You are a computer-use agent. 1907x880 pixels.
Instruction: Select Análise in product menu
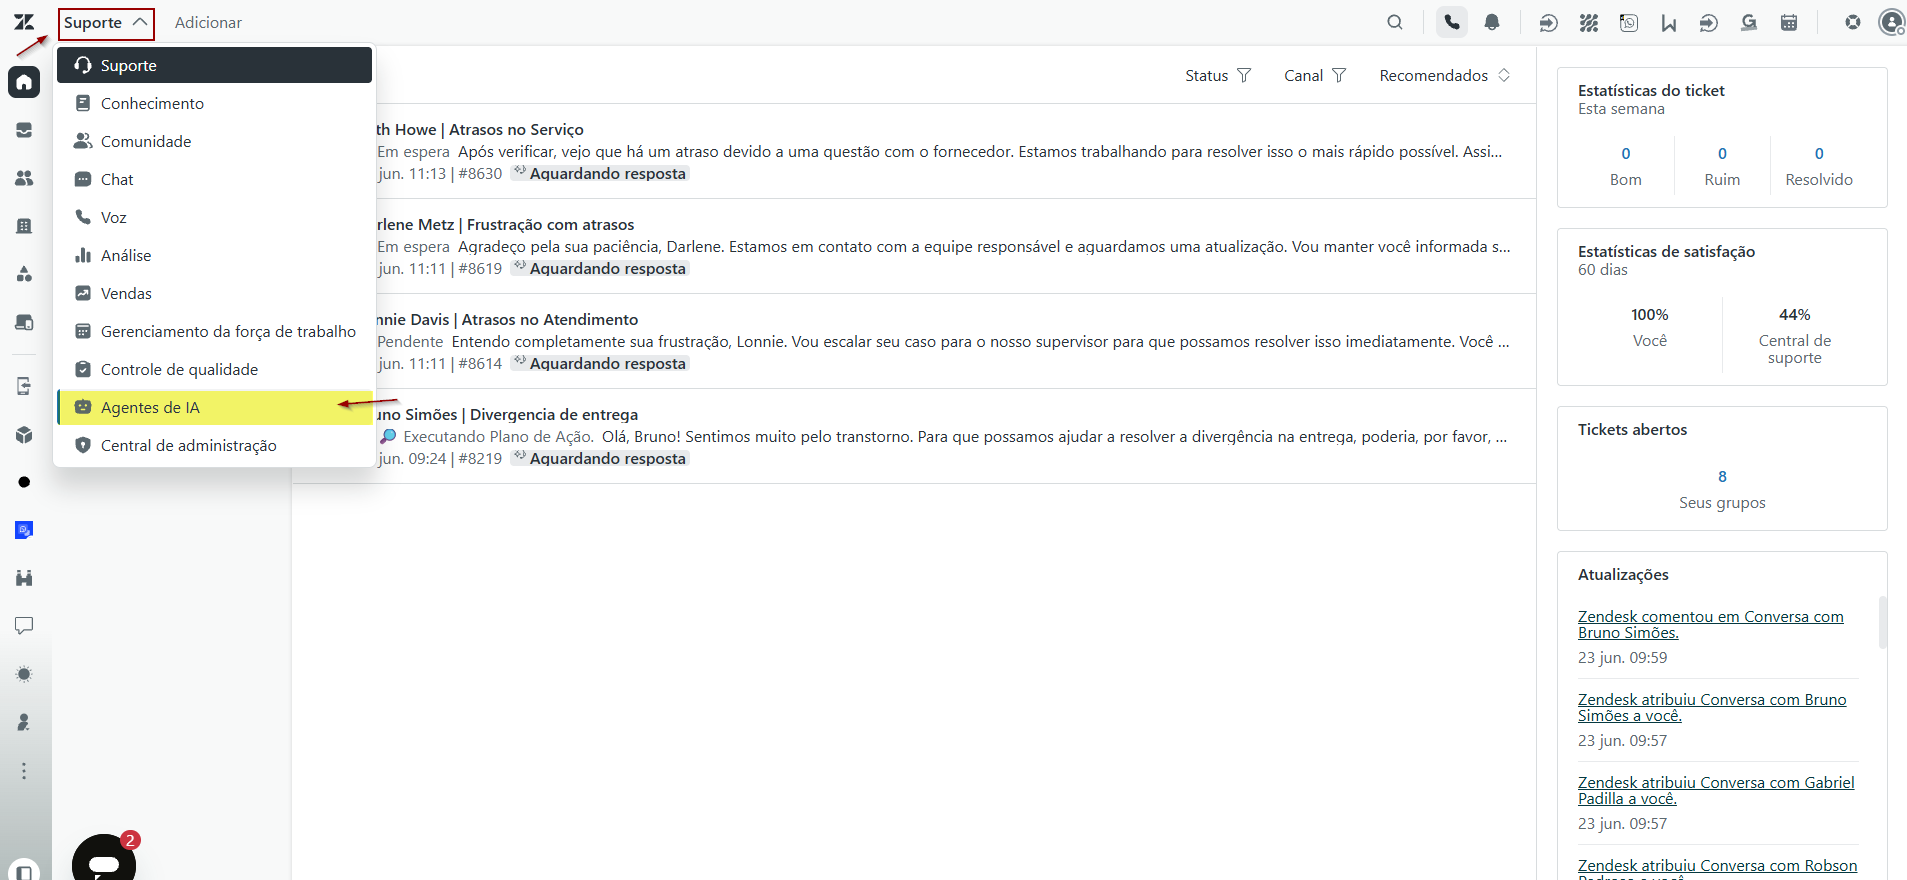click(214, 255)
